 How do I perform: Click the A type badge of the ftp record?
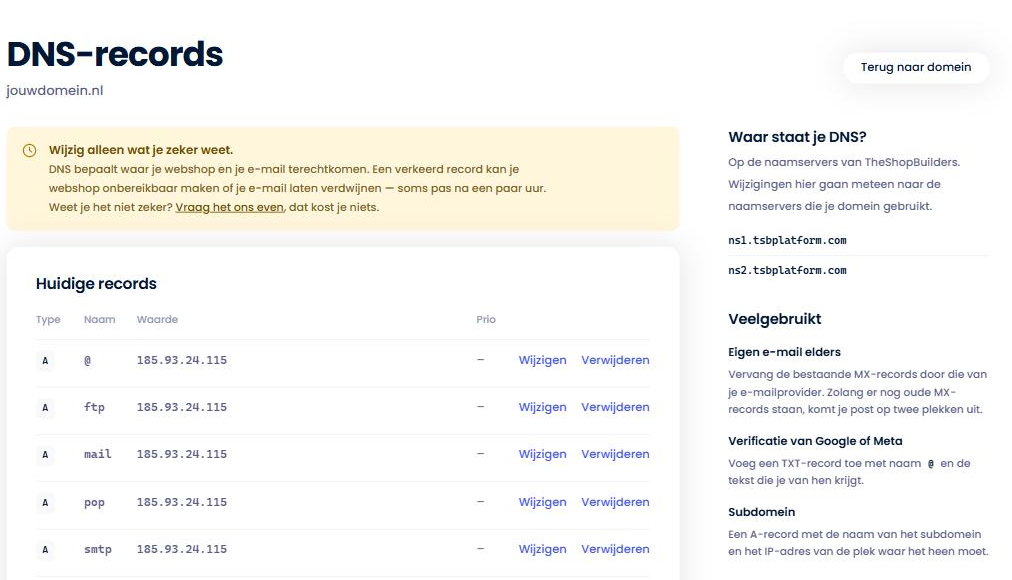pos(45,408)
